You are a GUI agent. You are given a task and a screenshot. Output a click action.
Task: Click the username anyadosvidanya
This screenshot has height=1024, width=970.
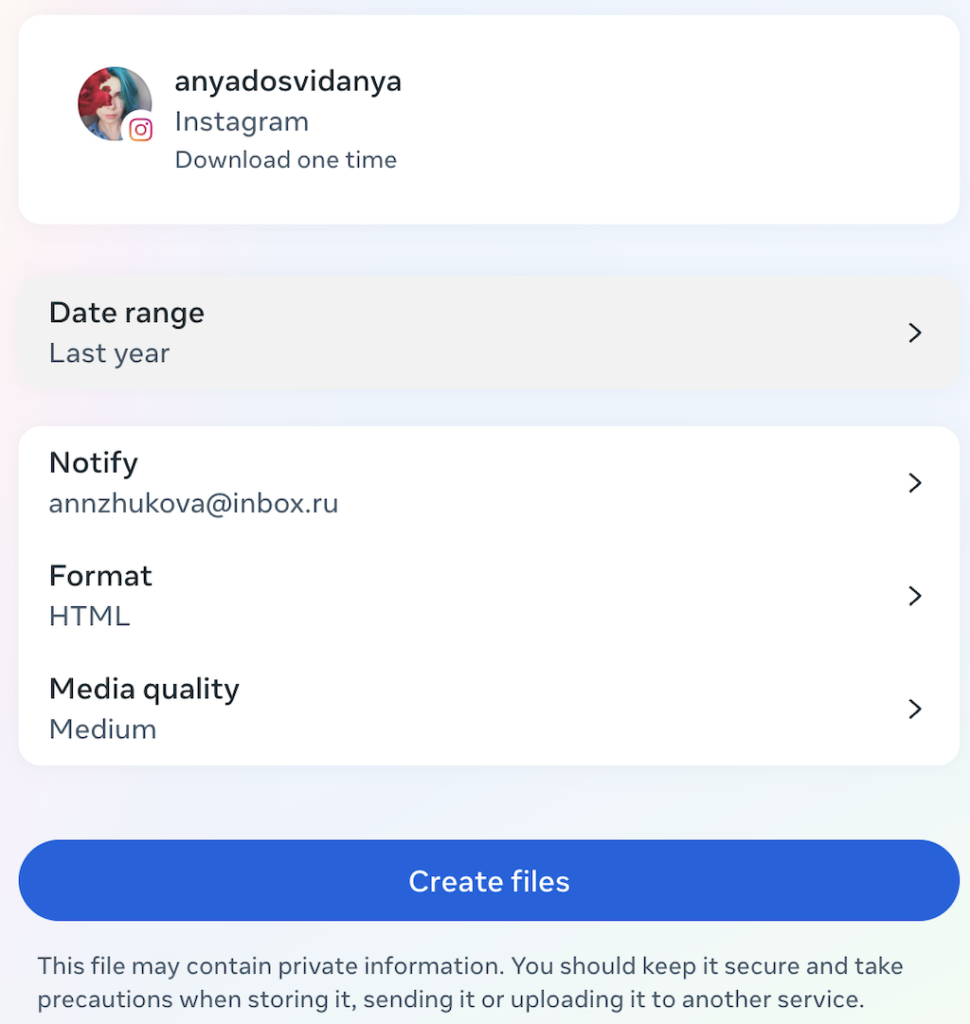point(288,80)
